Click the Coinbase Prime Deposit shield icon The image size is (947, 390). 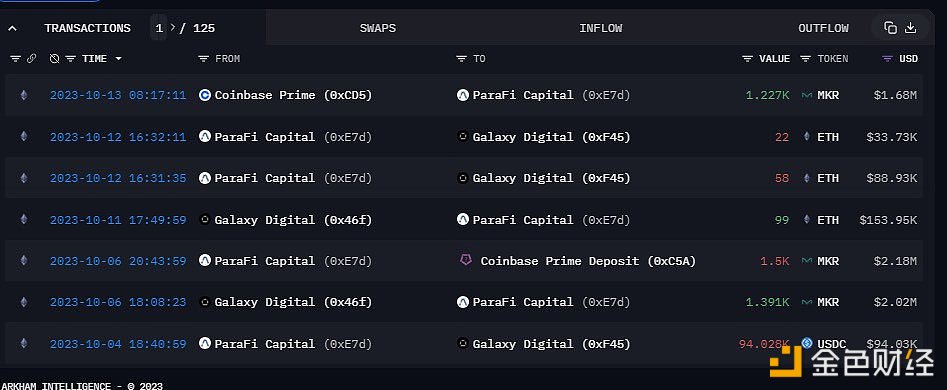[464, 261]
